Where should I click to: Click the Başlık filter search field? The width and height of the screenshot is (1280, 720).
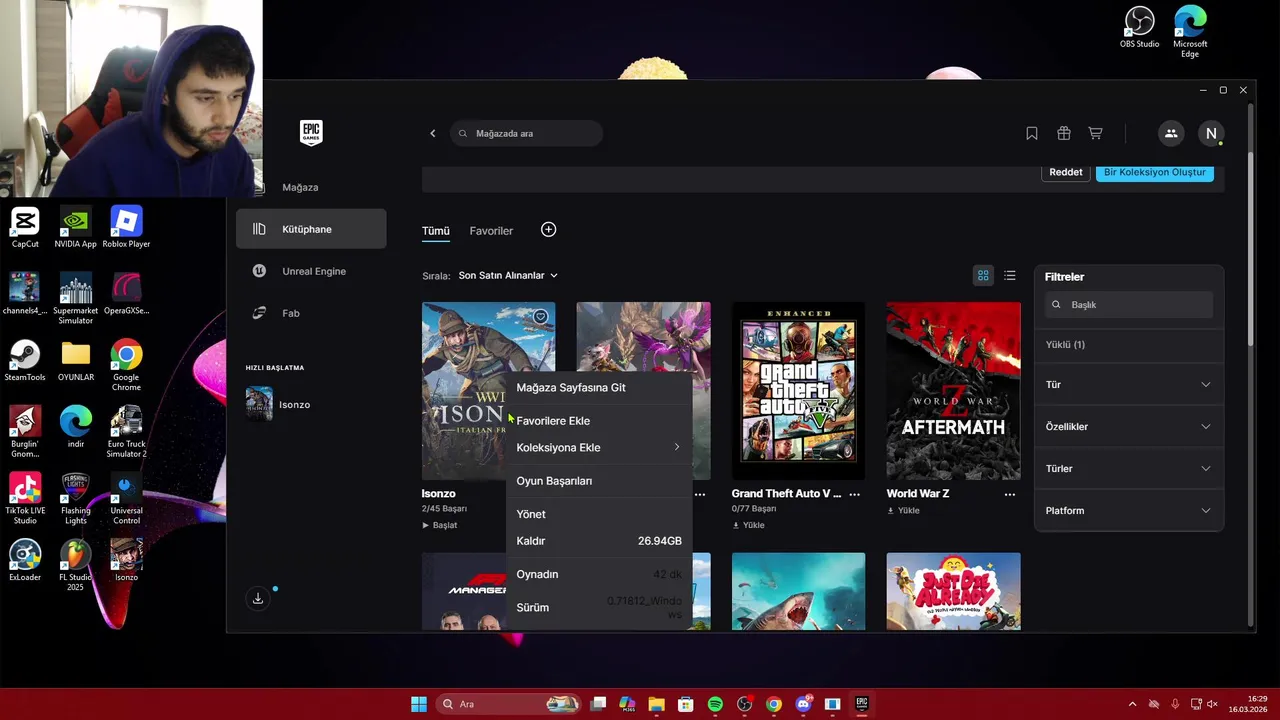click(1128, 305)
